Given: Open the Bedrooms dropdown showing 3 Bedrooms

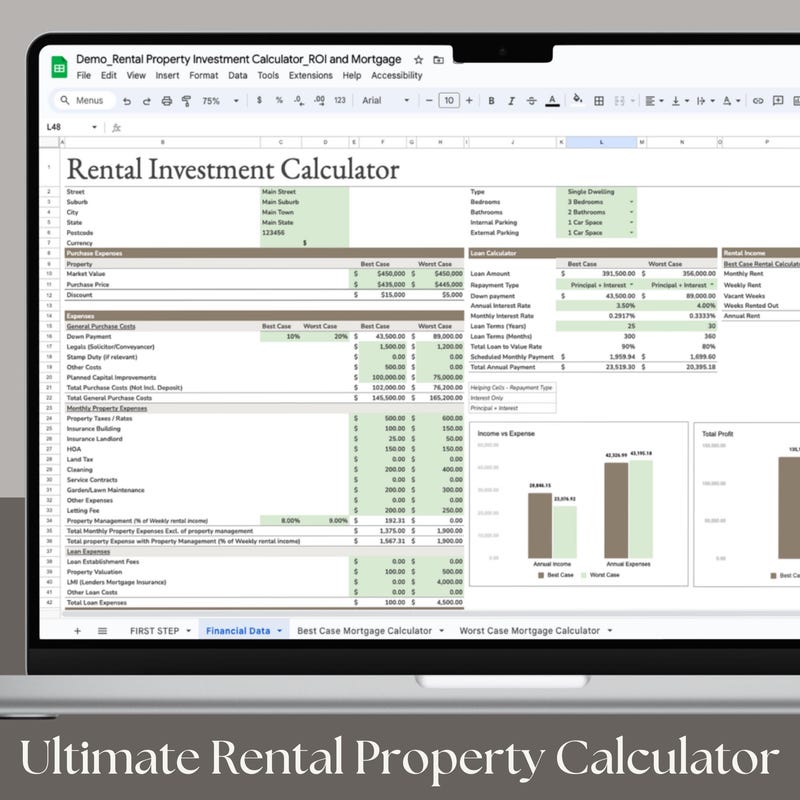Looking at the screenshot, I should [630, 202].
